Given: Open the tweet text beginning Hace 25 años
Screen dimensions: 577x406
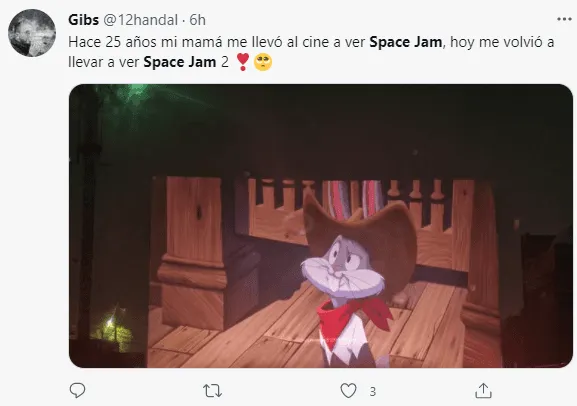Looking at the screenshot, I should click(311, 52).
